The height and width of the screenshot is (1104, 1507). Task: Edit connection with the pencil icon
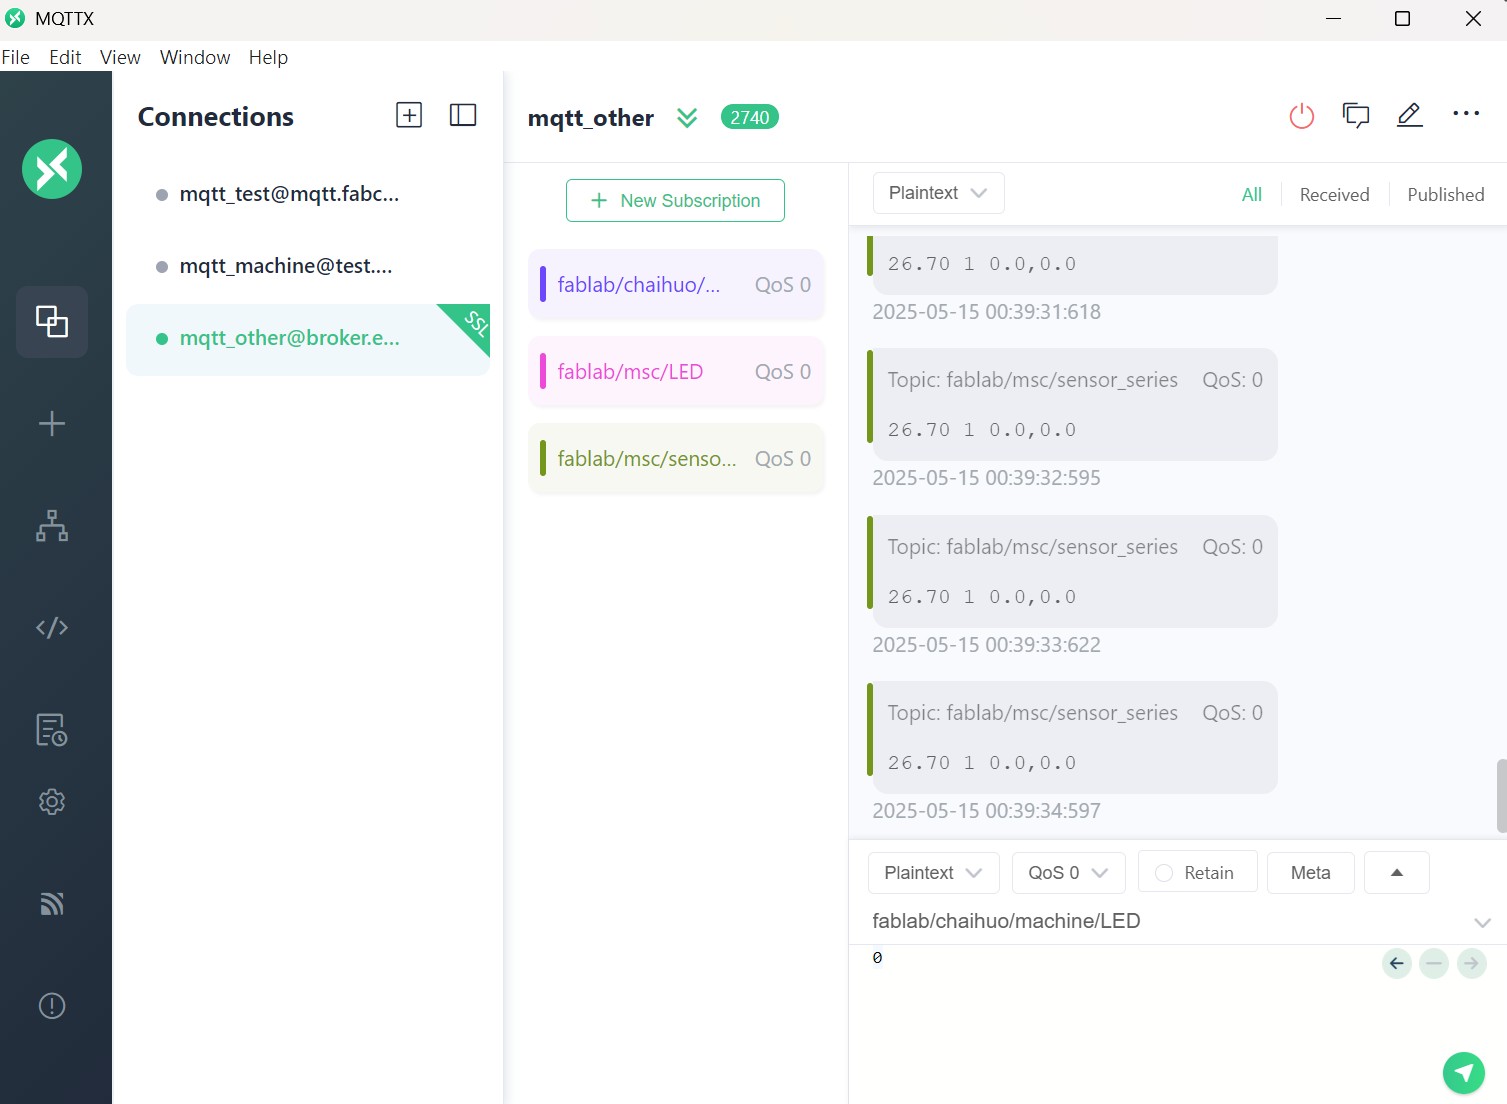(x=1410, y=115)
